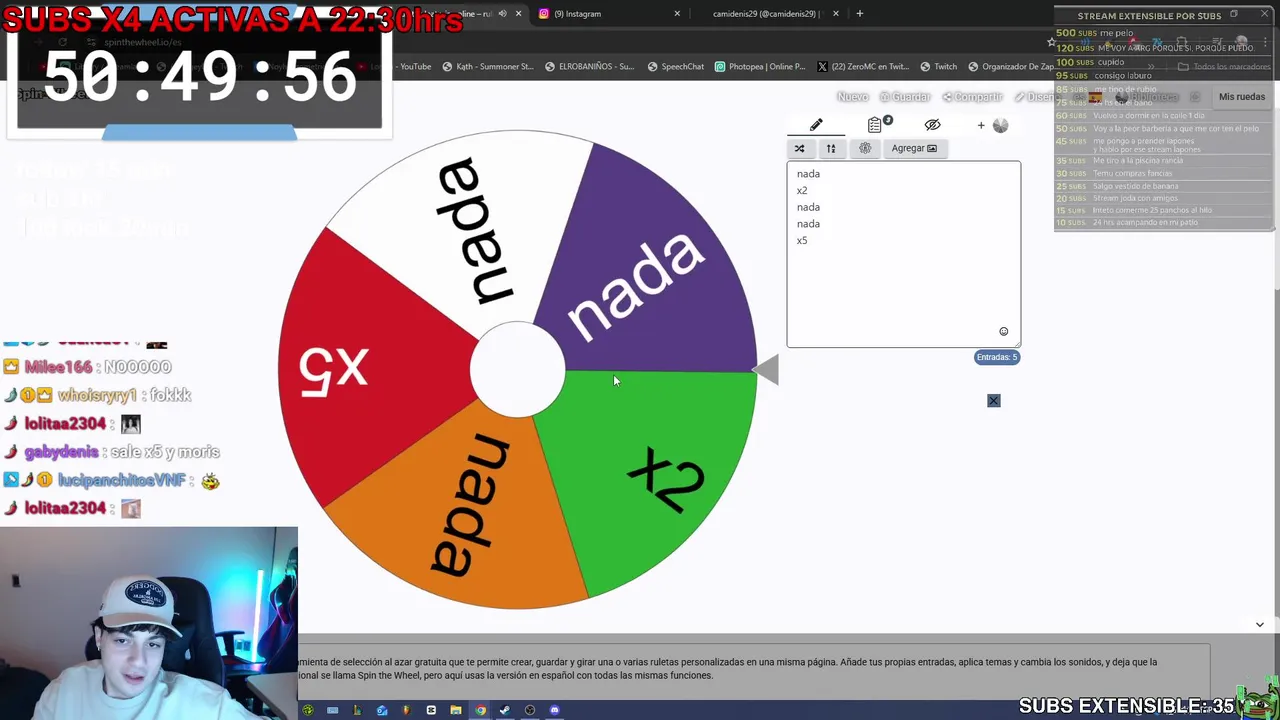Click the Entradas: 5 counter badge
The image size is (1280, 720).
coord(997,357)
